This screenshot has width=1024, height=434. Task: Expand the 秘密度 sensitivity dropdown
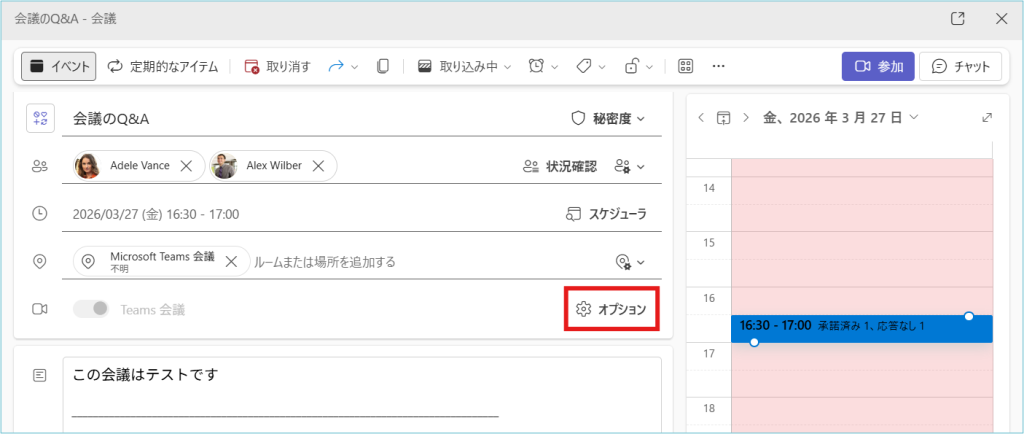[607, 119]
